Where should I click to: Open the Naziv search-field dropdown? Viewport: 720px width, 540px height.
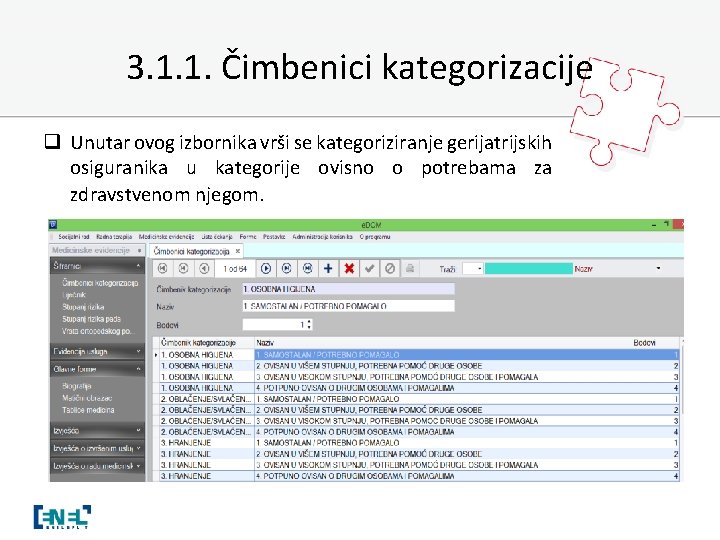658,268
